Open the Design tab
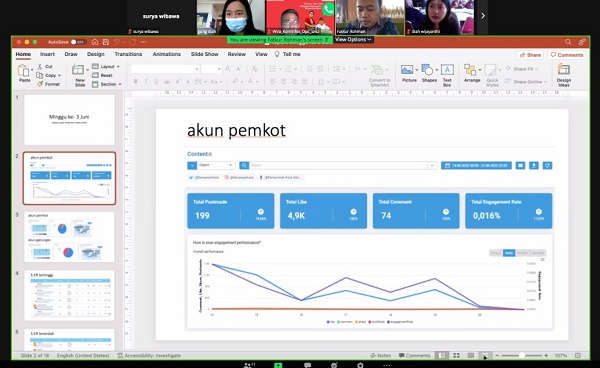This screenshot has width=600, height=368. (x=96, y=54)
